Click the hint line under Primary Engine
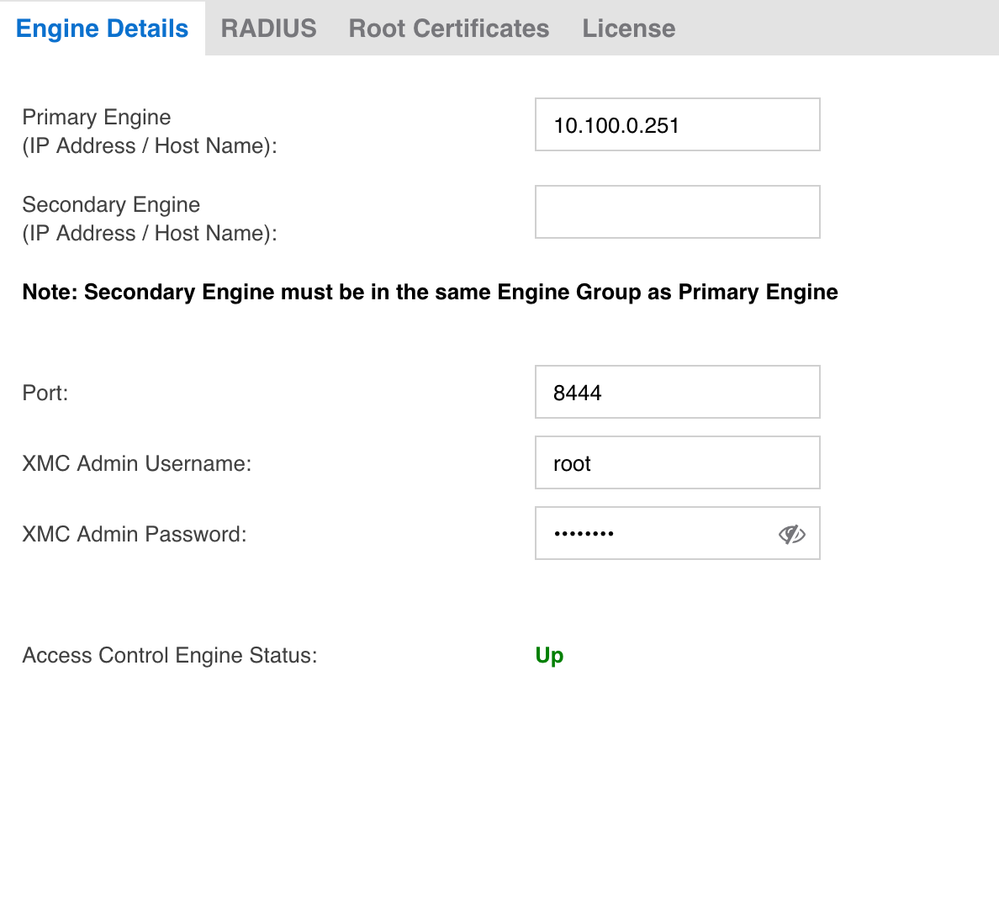The height and width of the screenshot is (903, 999). click(x=149, y=146)
